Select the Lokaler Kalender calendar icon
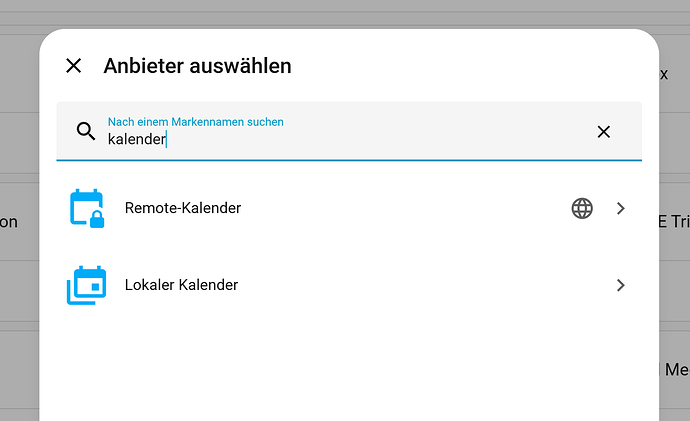Screen dimensions: 690x421 [87, 285]
